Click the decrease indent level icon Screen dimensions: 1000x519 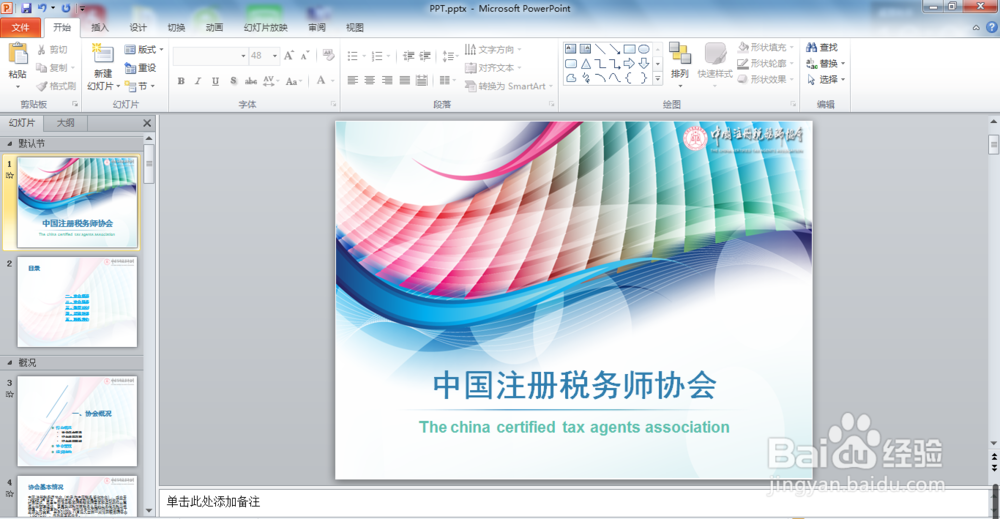(408, 56)
